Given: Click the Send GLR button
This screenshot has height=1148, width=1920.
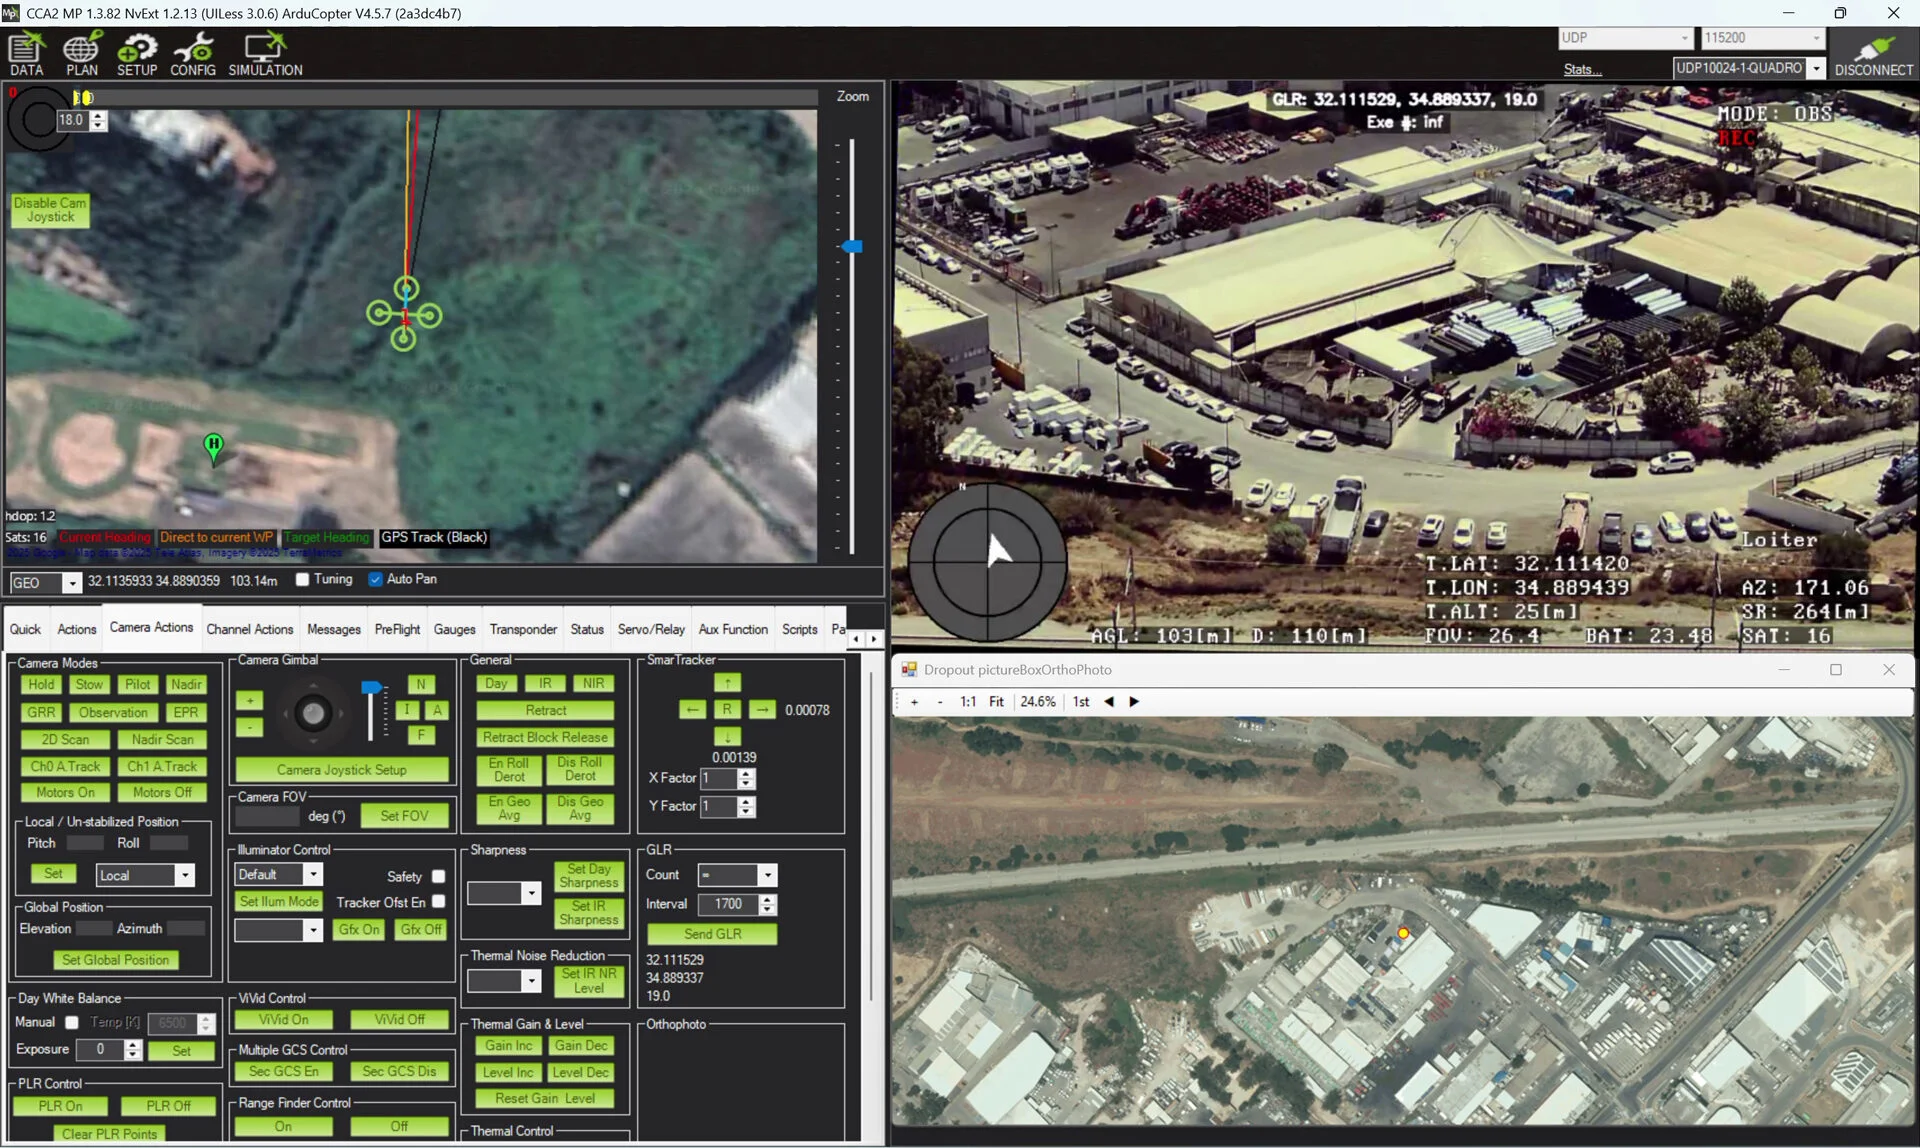Looking at the screenshot, I should click(x=712, y=935).
